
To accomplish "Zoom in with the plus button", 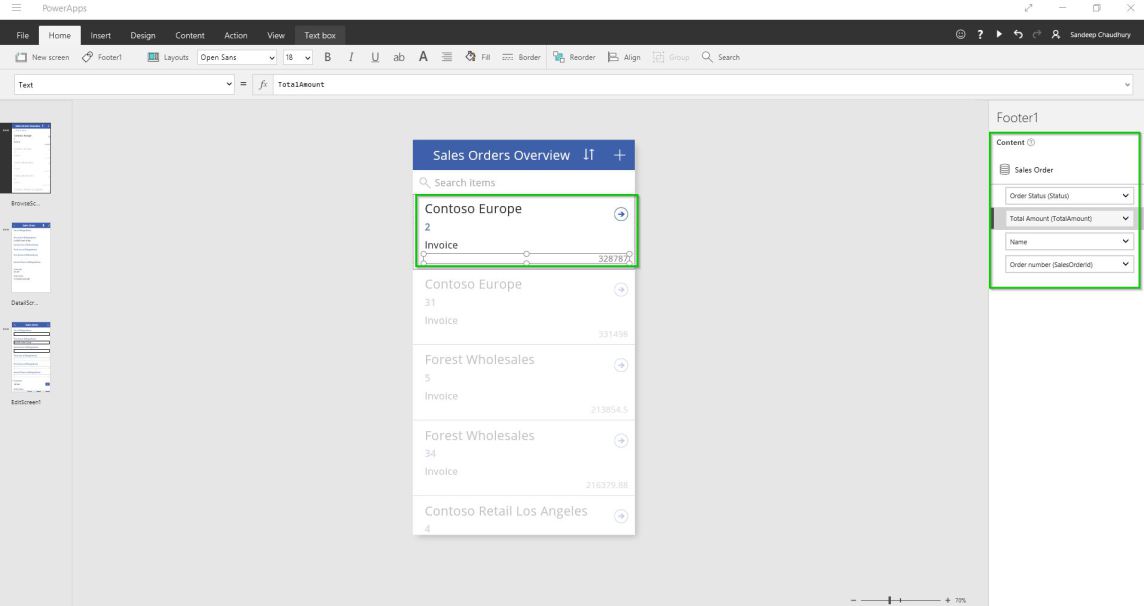I will tap(948, 600).
